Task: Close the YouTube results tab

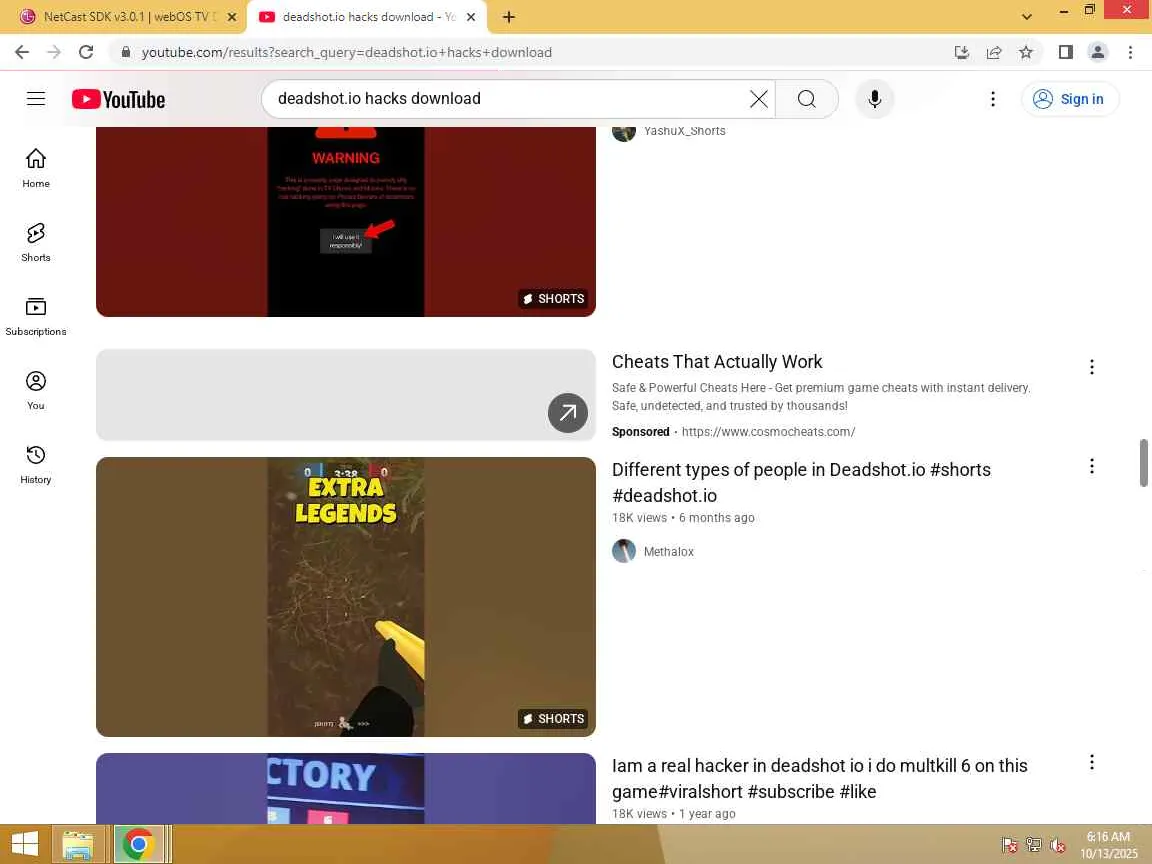Action: pyautogui.click(x=471, y=17)
